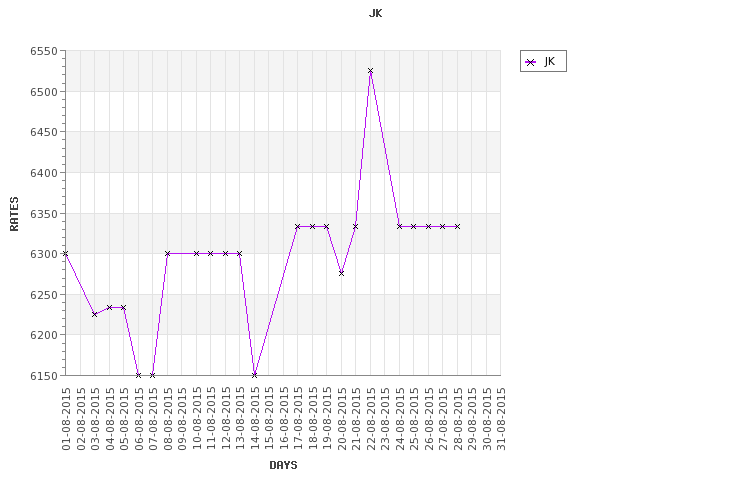Click the data marker on 20-08-2015

click(x=342, y=273)
